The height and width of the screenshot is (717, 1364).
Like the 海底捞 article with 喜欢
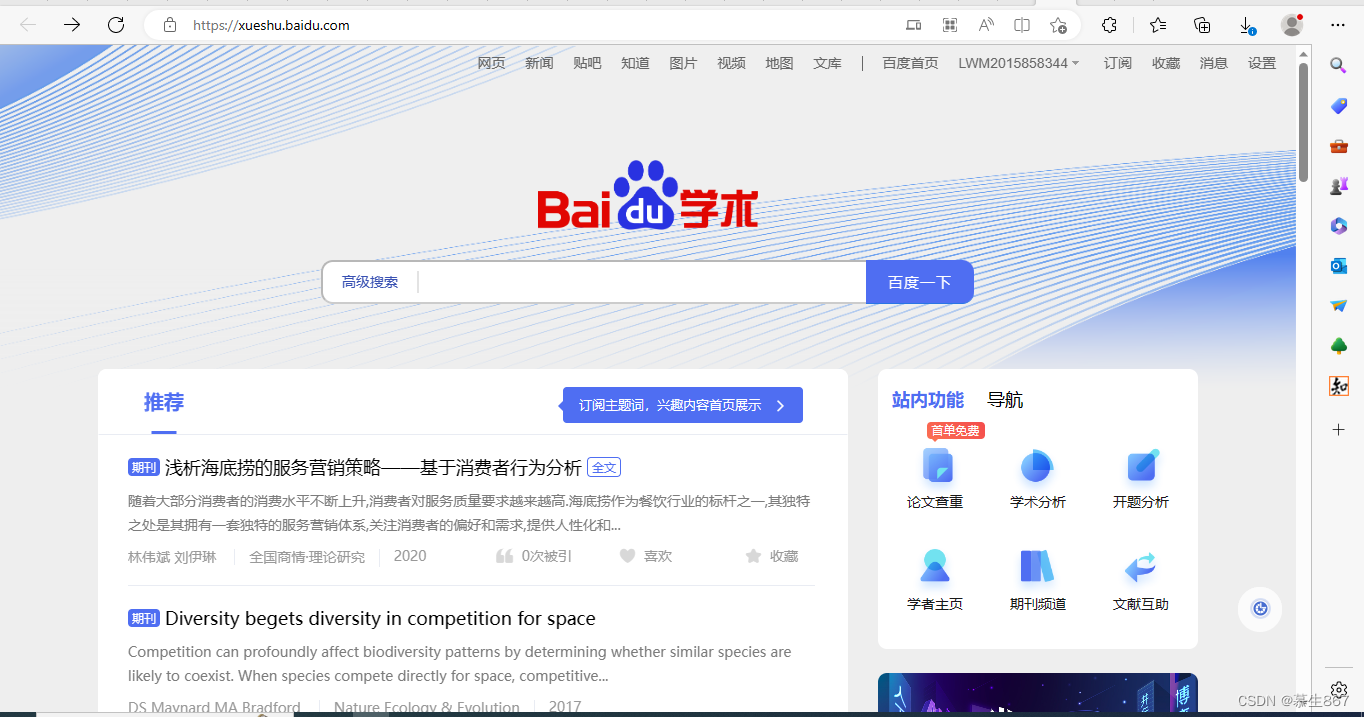646,556
